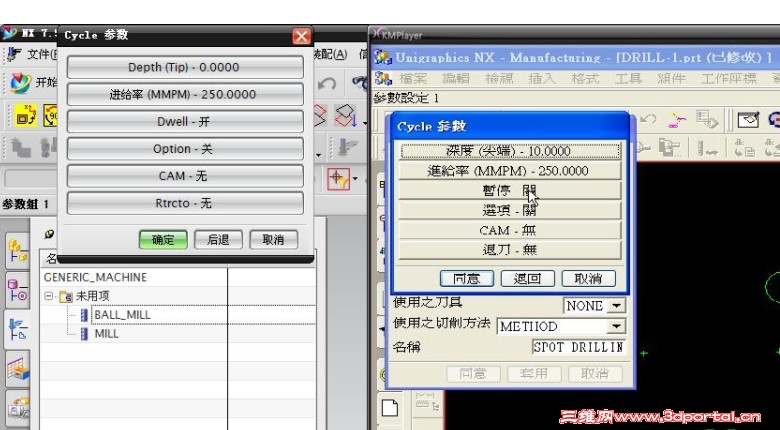Click the Rtrcto - 无 button
Image resolution: width=780 pixels, height=430 pixels.
[185, 203]
